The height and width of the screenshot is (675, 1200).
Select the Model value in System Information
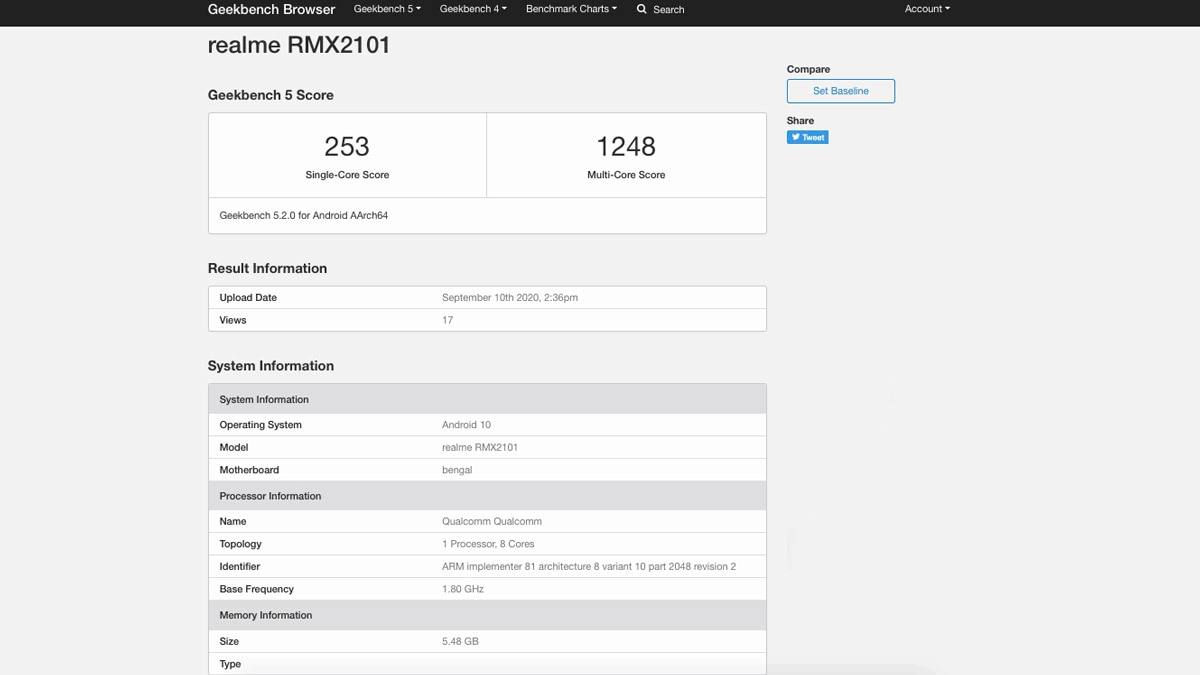tap(480, 448)
